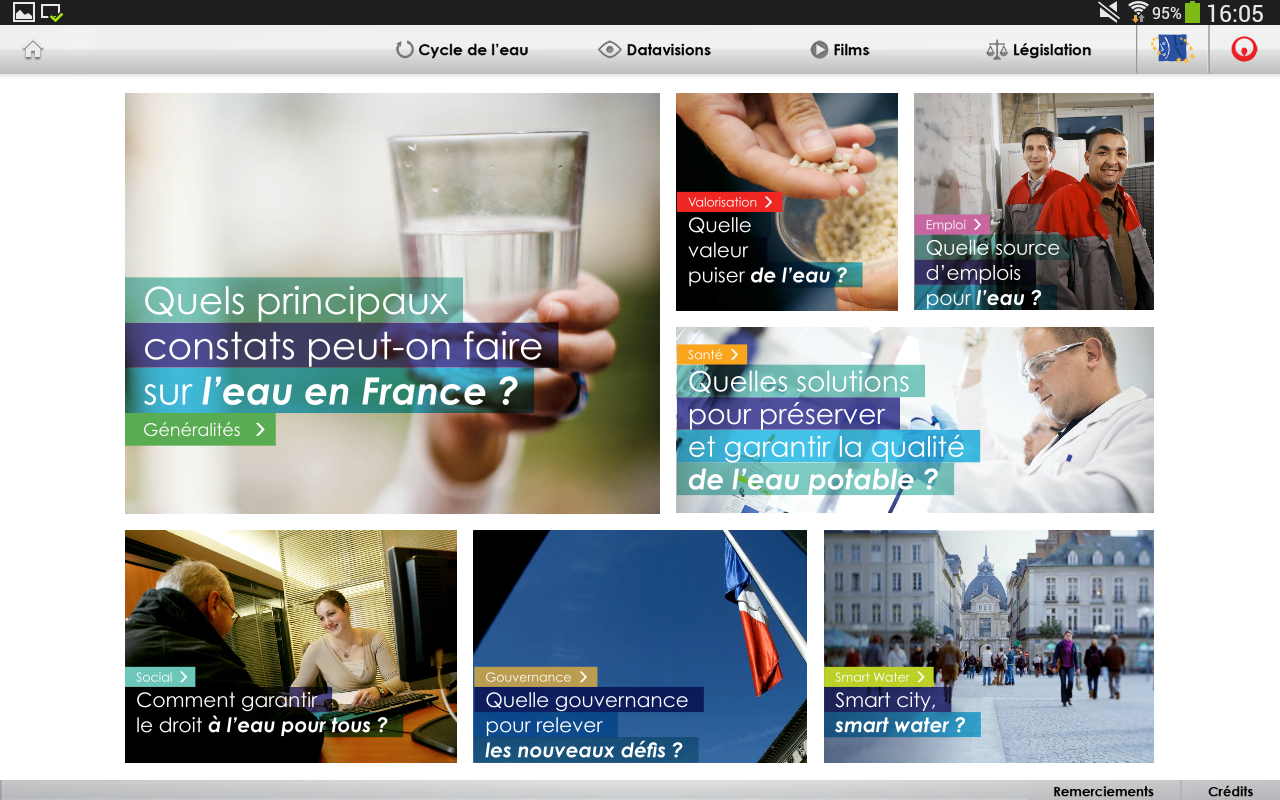Open the Emploi pink tag
The image size is (1280, 800).
952,225
